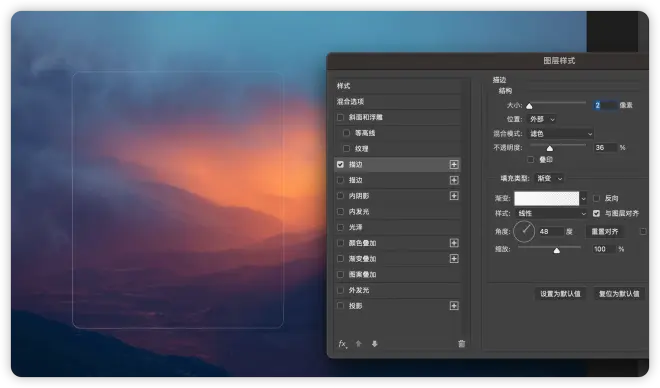The image size is (660, 388).
Task: Click the plus icon beside 投影
Action: [454, 306]
